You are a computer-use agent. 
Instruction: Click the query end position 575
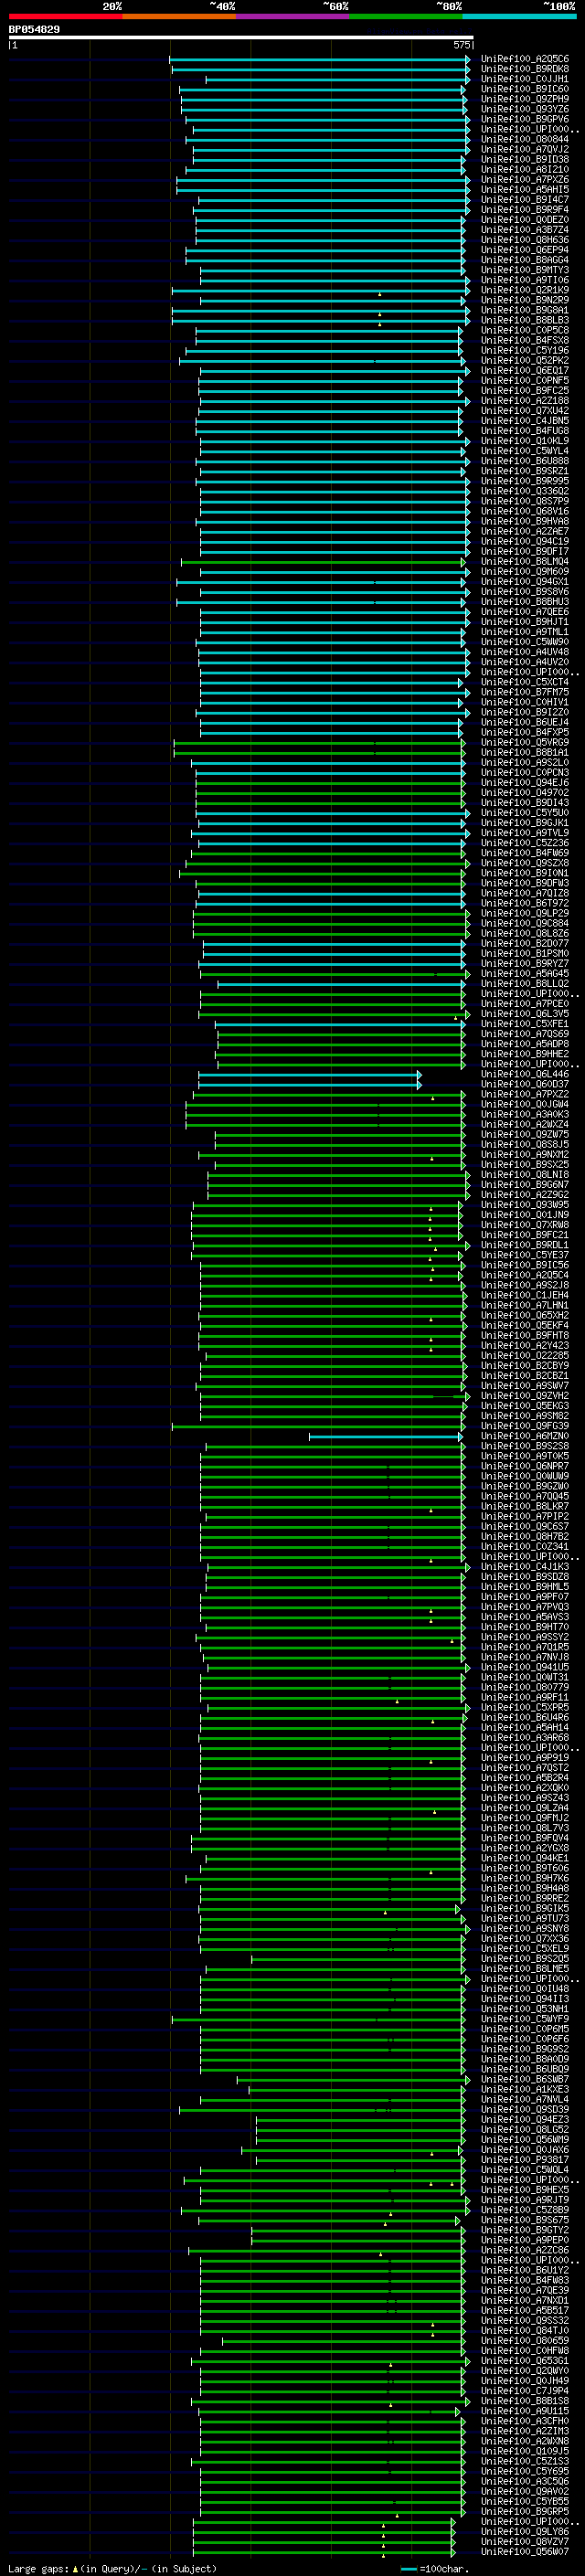(x=462, y=45)
